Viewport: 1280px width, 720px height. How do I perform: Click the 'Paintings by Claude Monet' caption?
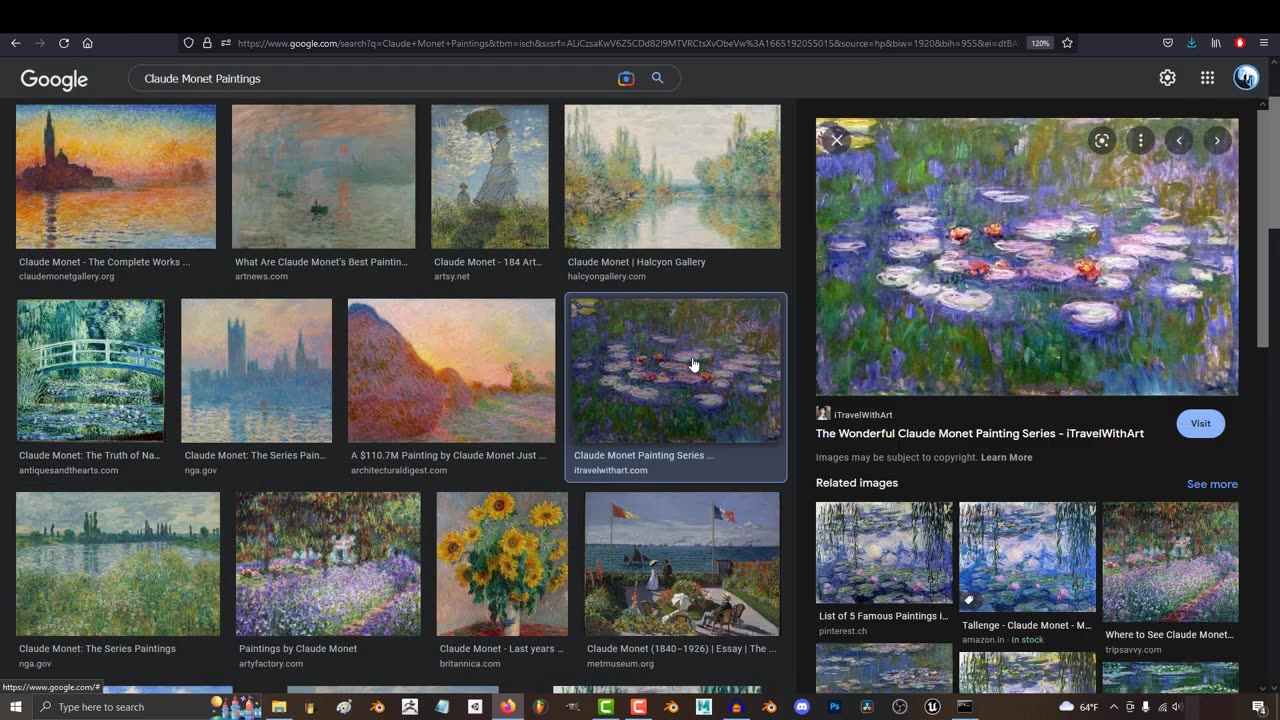click(297, 649)
